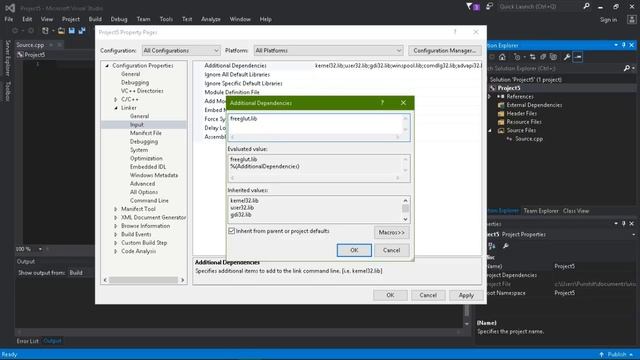The width and height of the screenshot is (640, 360).
Task: Click the account avatar icon beside Sign in
Action: pos(631,20)
